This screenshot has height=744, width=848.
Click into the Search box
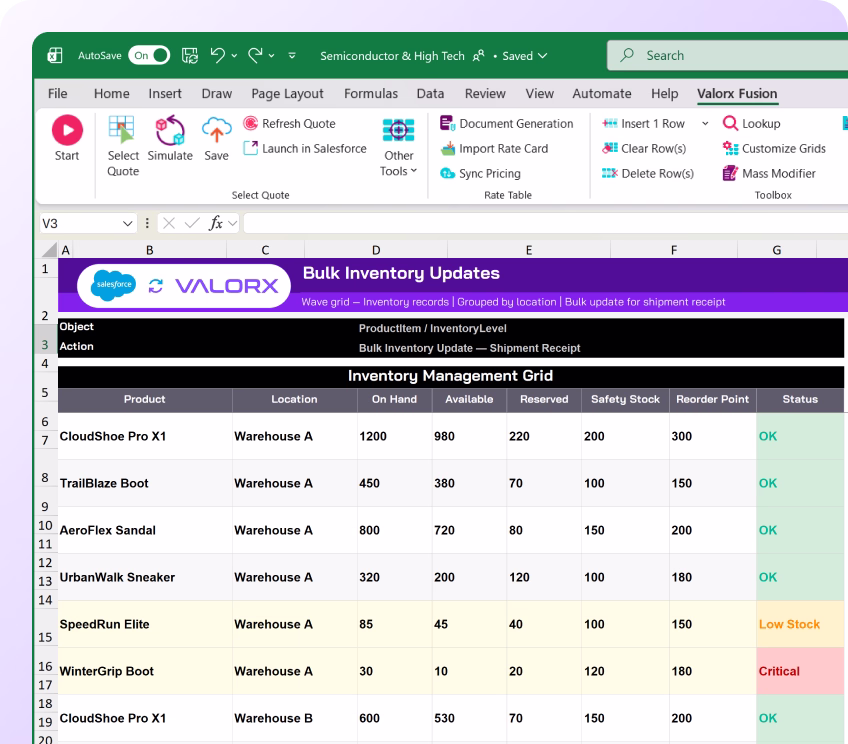point(727,55)
